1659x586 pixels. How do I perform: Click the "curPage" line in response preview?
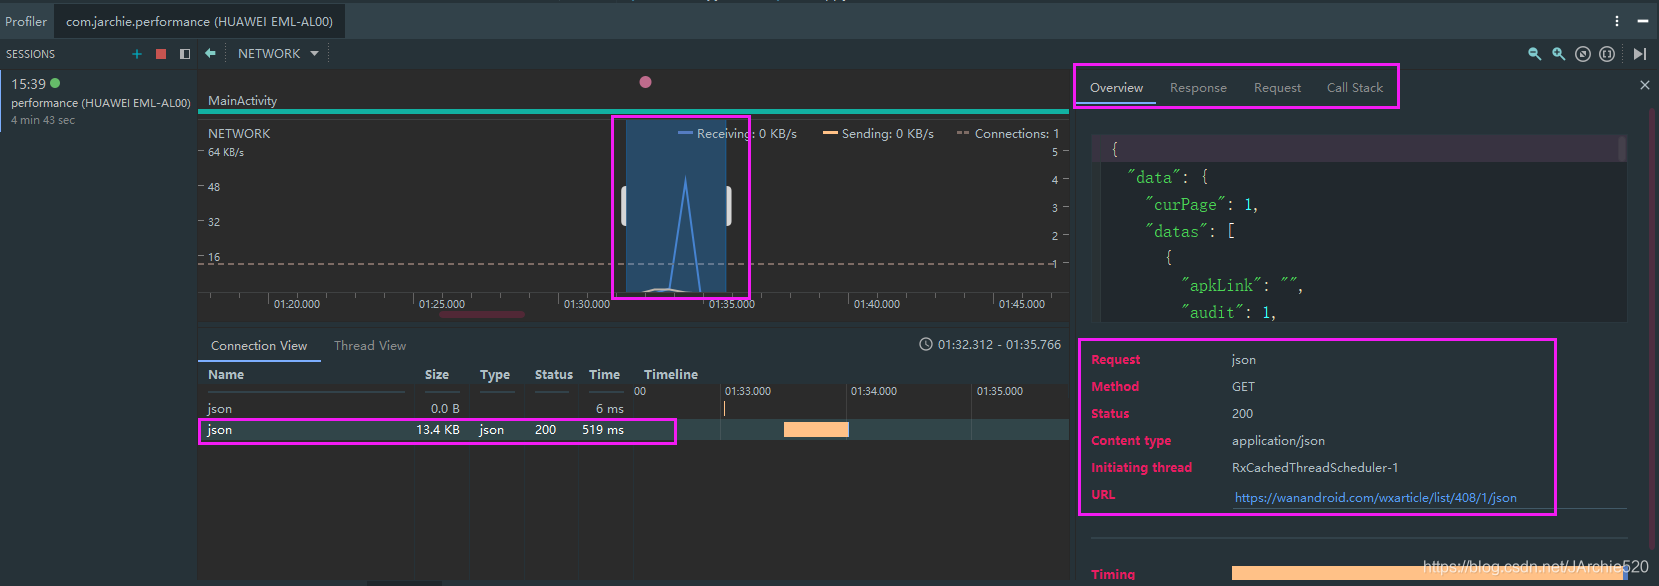1202,205
